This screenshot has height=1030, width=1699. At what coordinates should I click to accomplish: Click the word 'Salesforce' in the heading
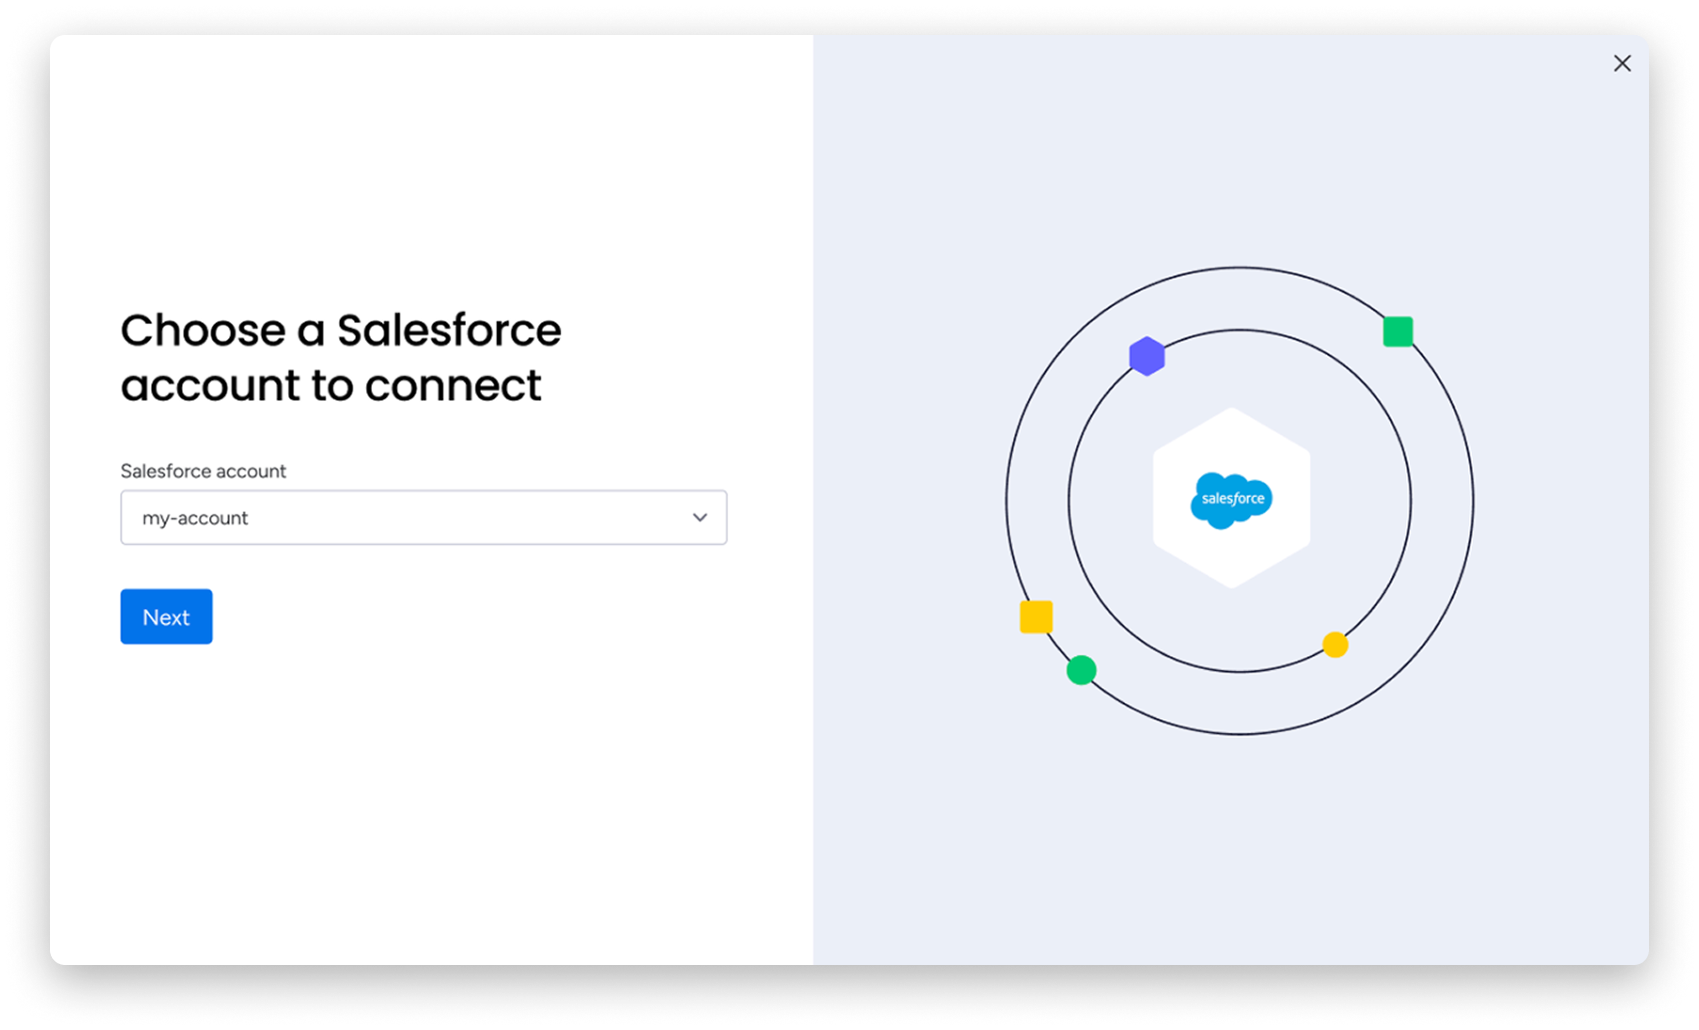click(x=449, y=331)
